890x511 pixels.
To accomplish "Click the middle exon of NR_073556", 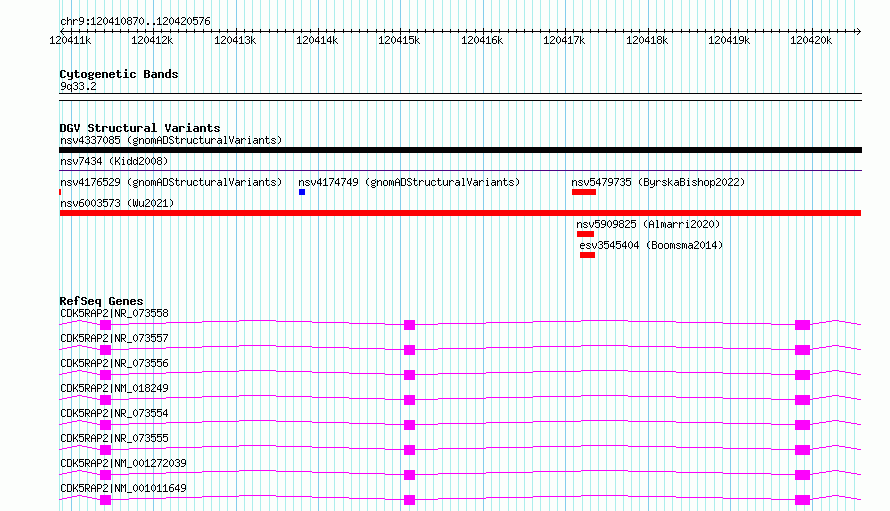I will [409, 375].
